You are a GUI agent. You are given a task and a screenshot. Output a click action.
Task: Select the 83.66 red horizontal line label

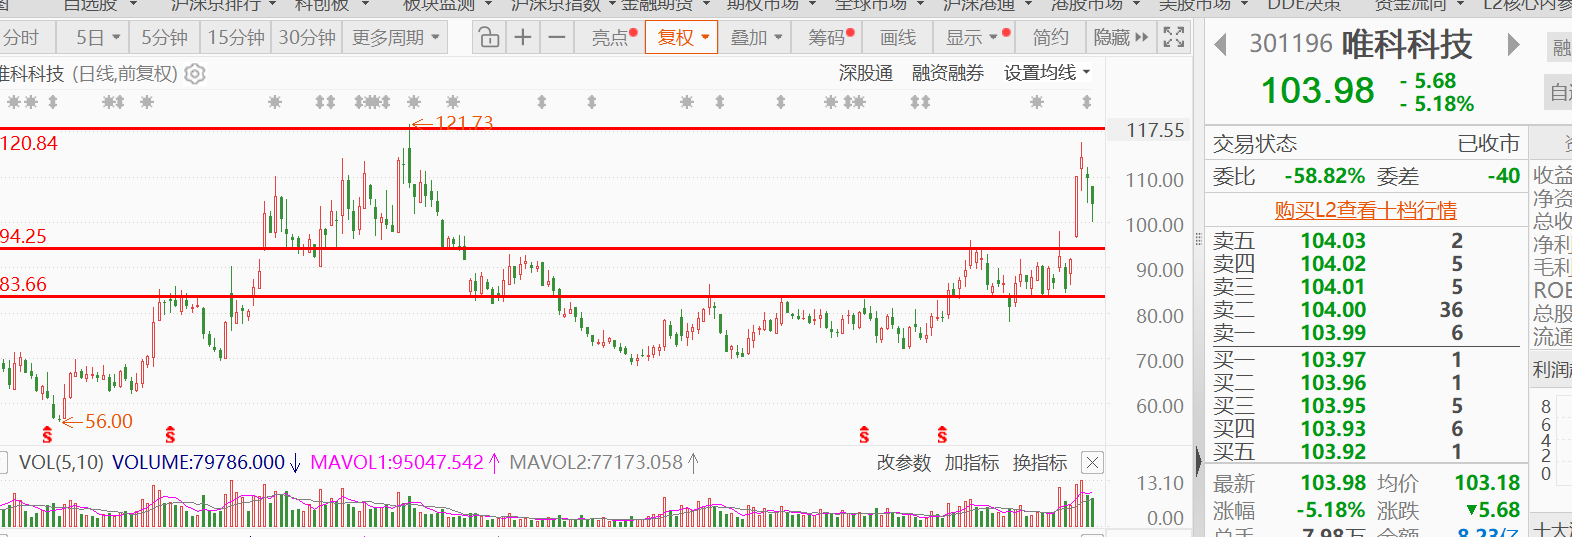coord(23,284)
